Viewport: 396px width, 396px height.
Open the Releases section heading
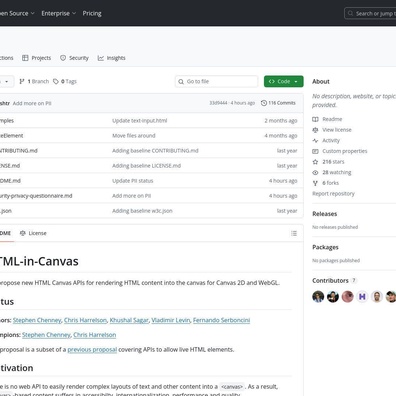[x=325, y=214]
